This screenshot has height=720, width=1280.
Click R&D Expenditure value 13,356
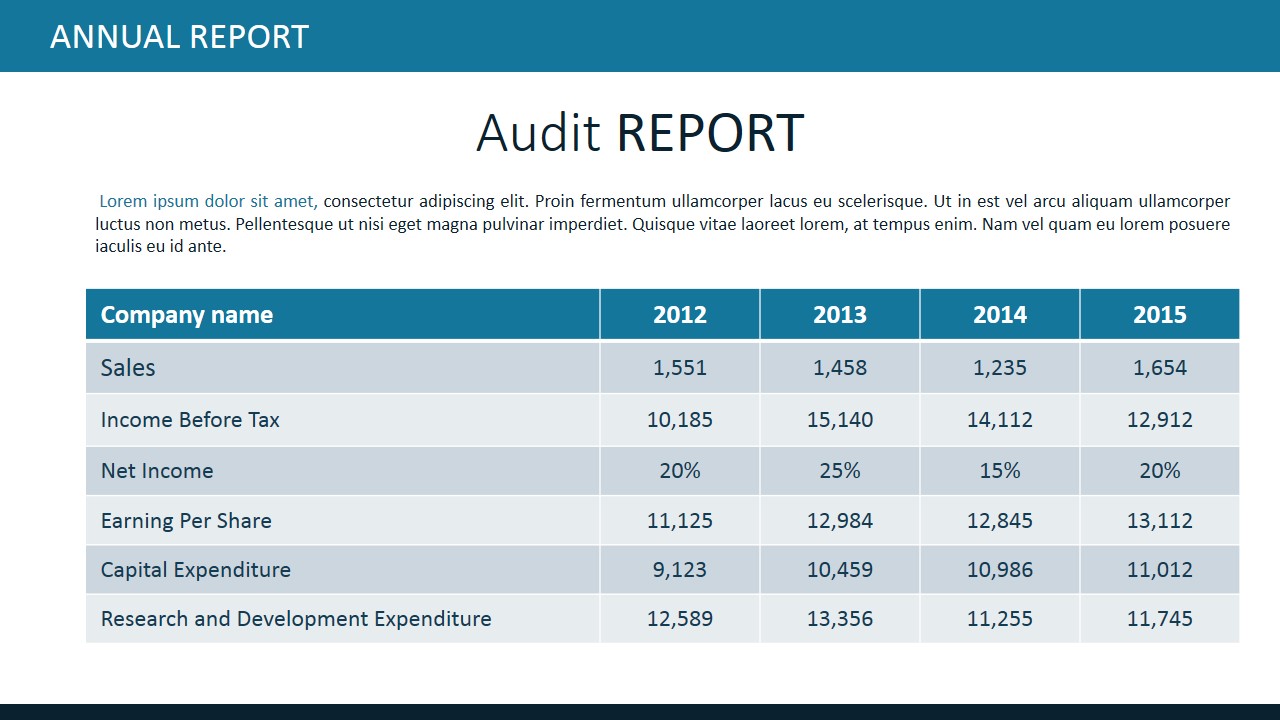click(840, 619)
